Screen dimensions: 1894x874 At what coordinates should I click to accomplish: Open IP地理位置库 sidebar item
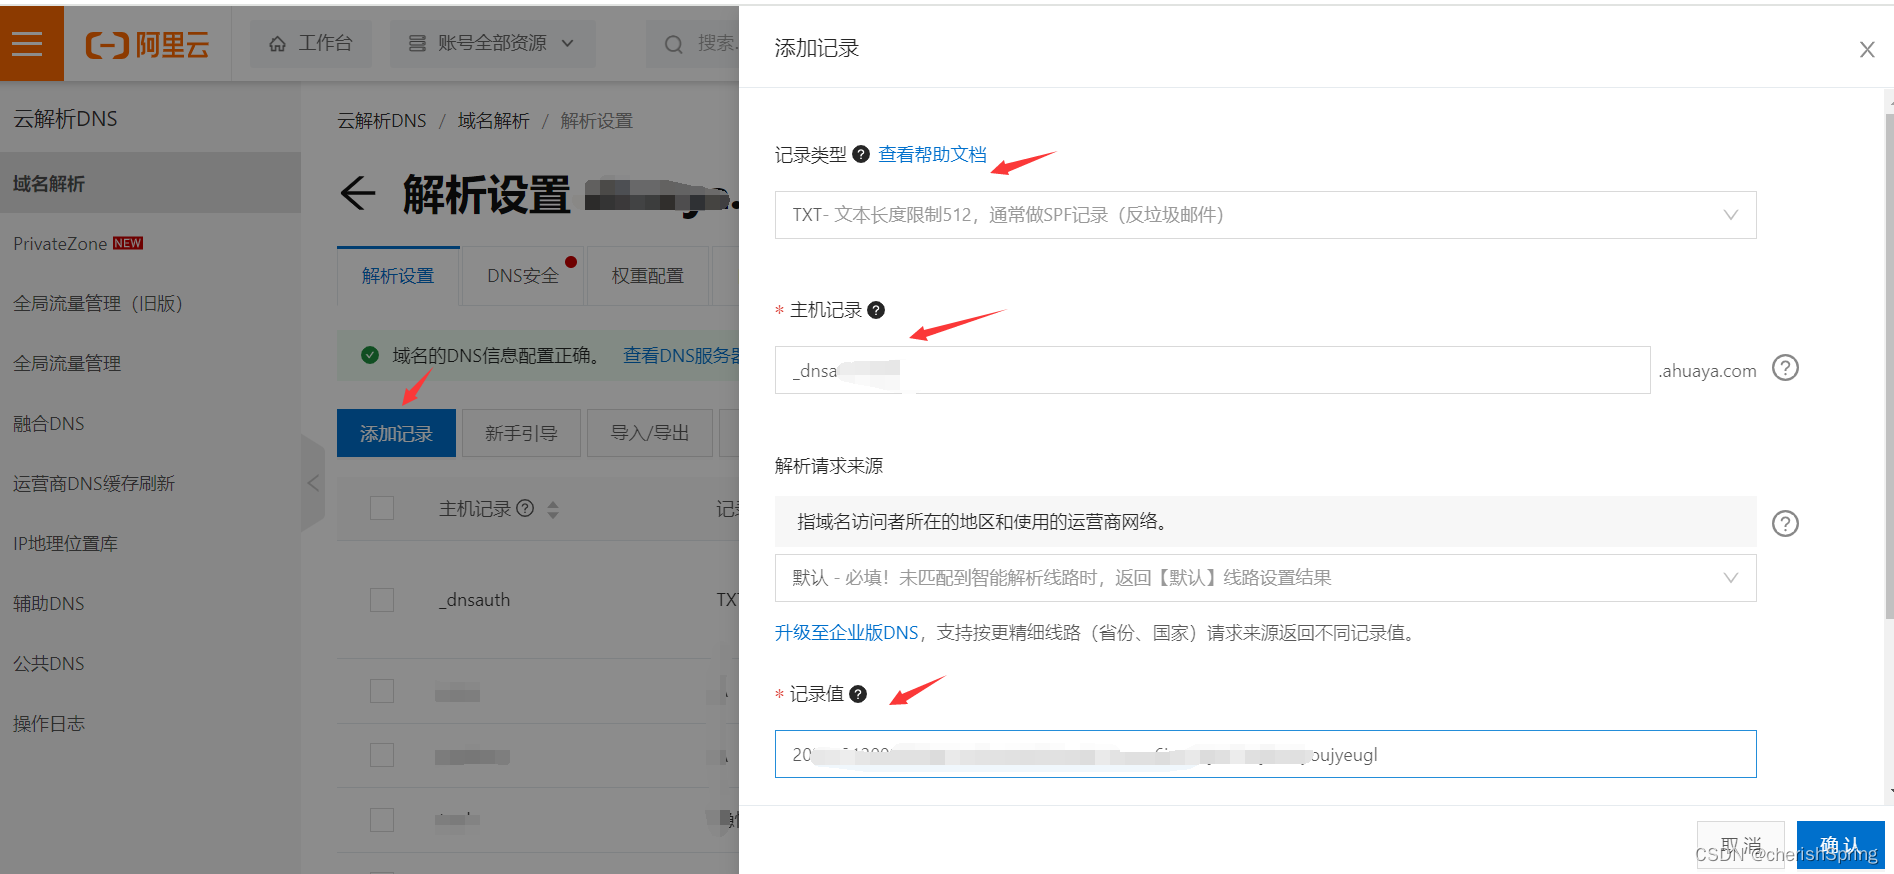point(150,543)
